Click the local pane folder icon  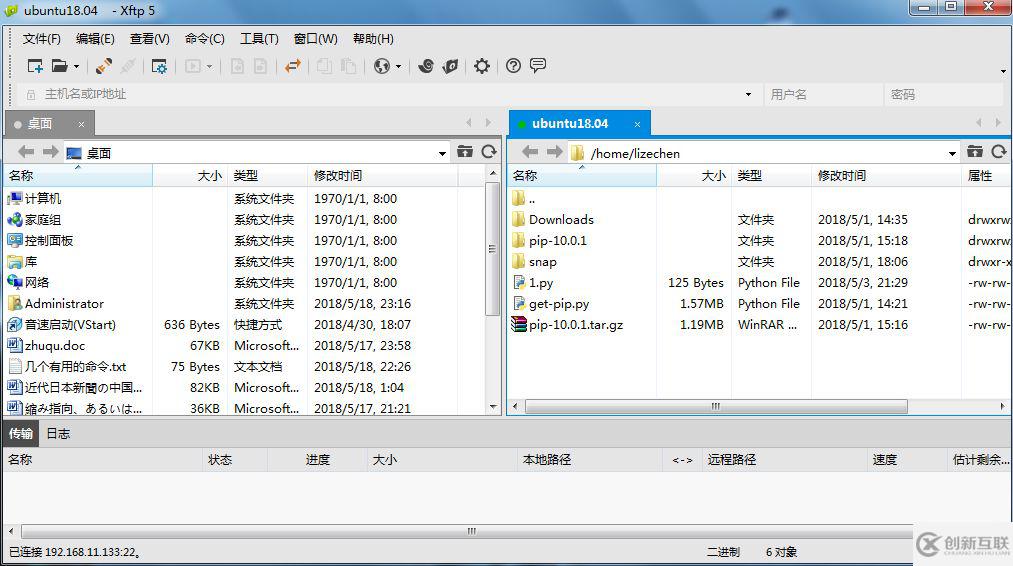[x=465, y=151]
